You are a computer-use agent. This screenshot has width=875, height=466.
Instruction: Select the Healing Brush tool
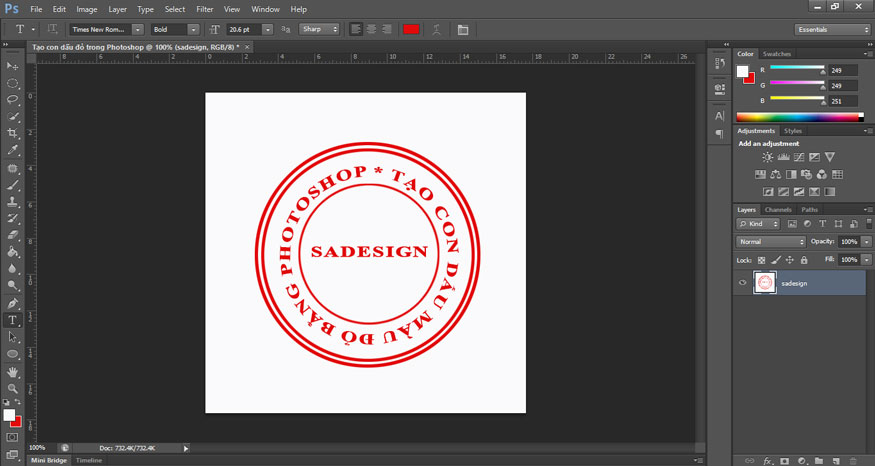(12, 169)
